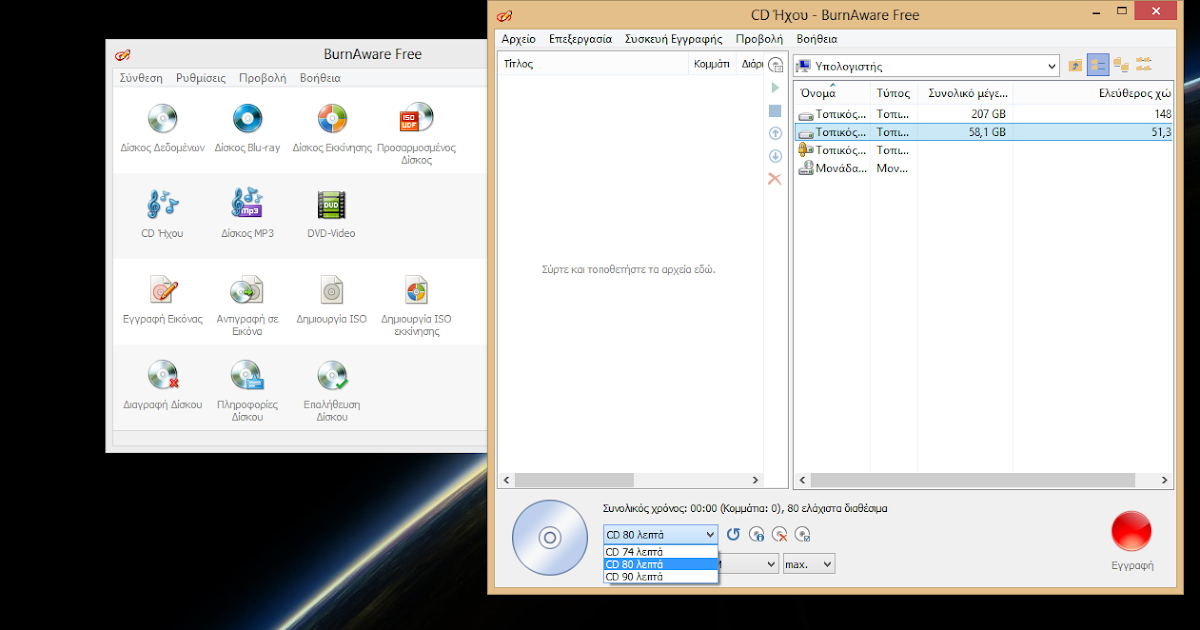Move track down with the down-arrow icon
This screenshot has width=1200, height=630.
(775, 156)
